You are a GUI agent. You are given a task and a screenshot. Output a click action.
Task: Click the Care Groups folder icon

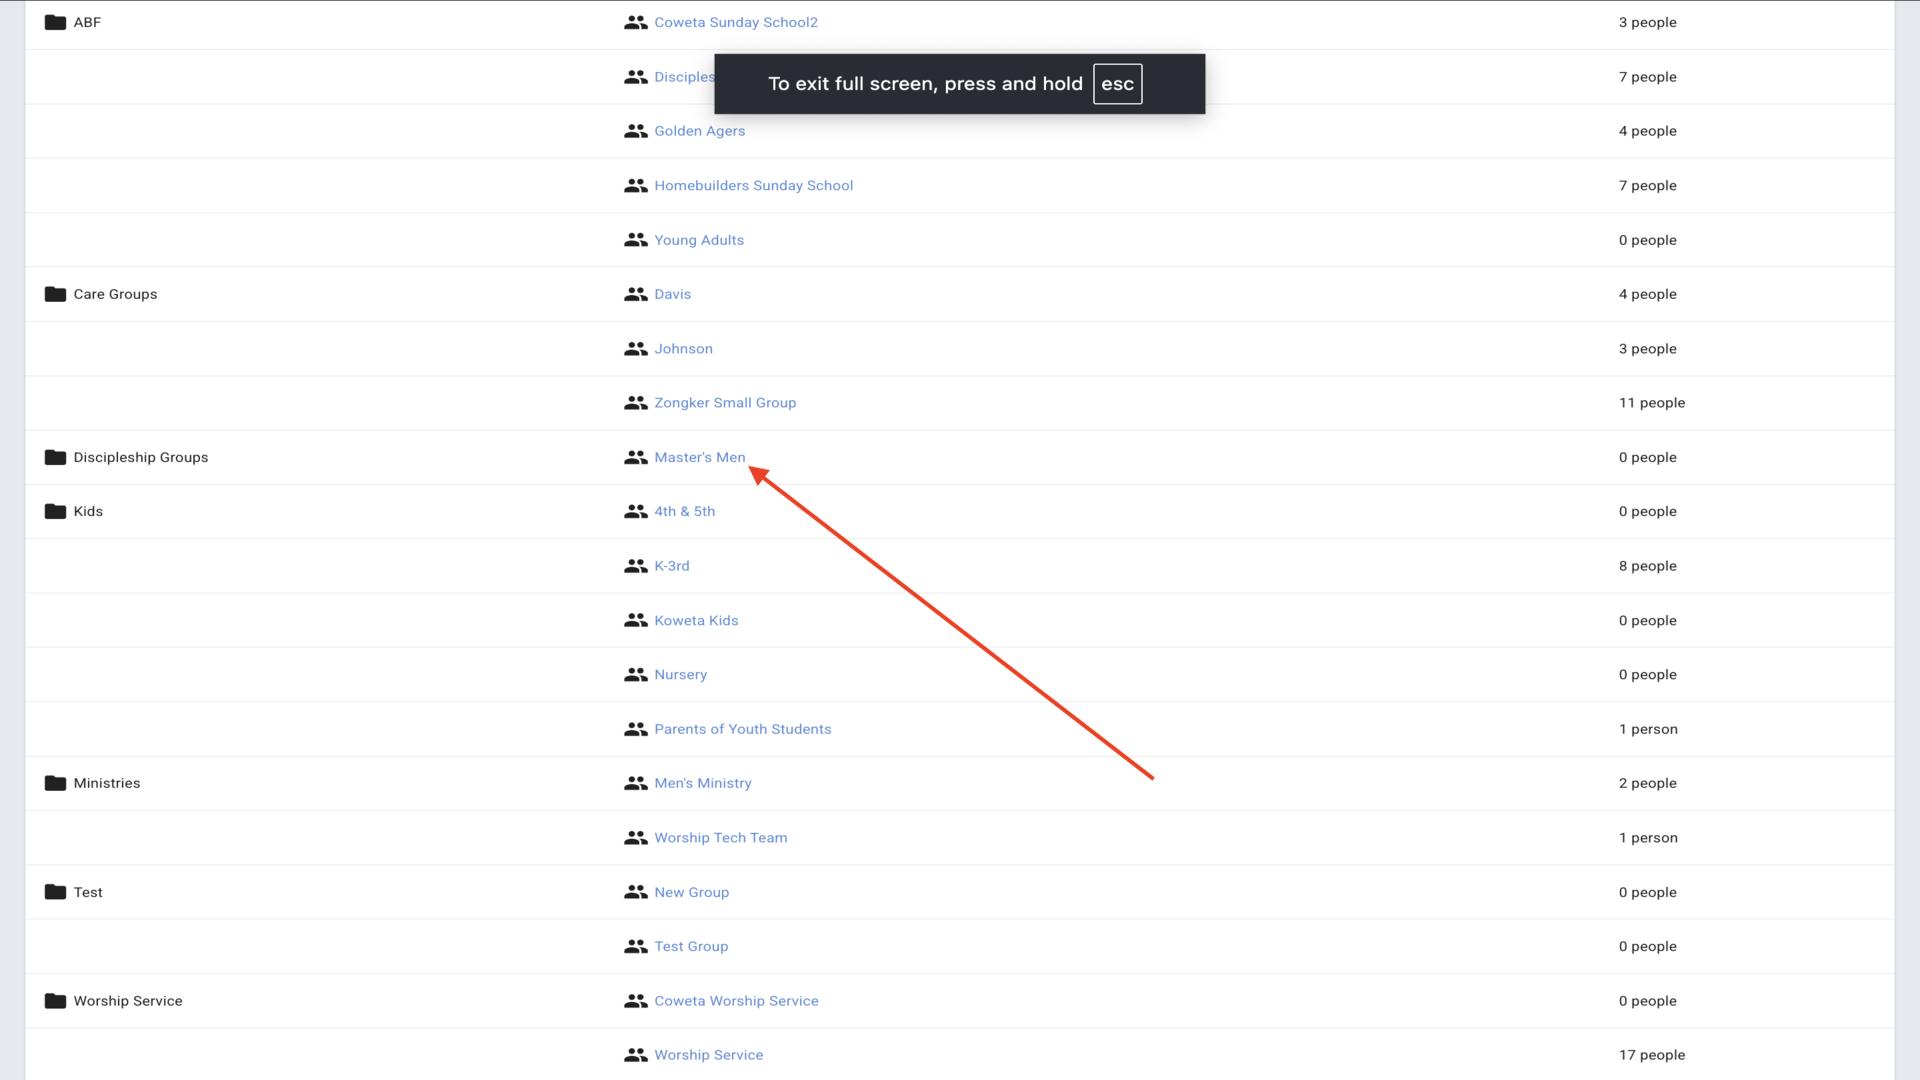pos(55,294)
